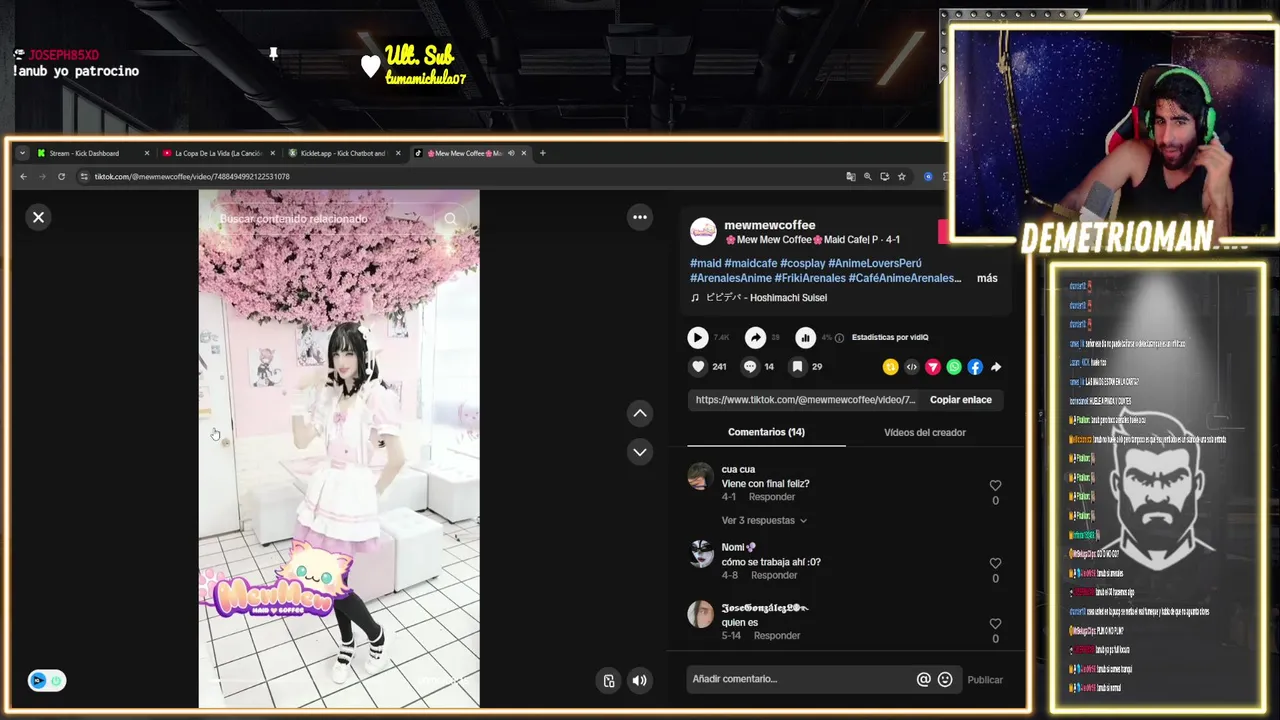Close the 'Kicklet.app' browser tab
The height and width of the screenshot is (720, 1280).
398,153
